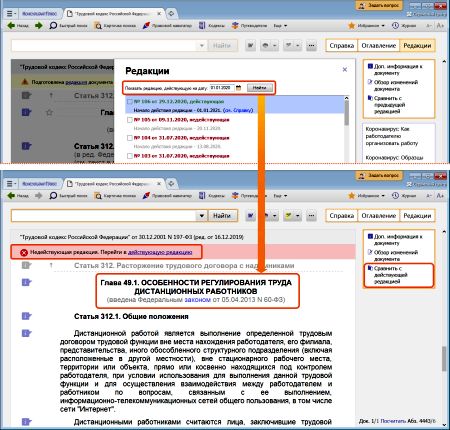Viewport: 450px width, 430px height.
Task: Open Кодексы in the bottom window toolbar
Action: coord(212,196)
